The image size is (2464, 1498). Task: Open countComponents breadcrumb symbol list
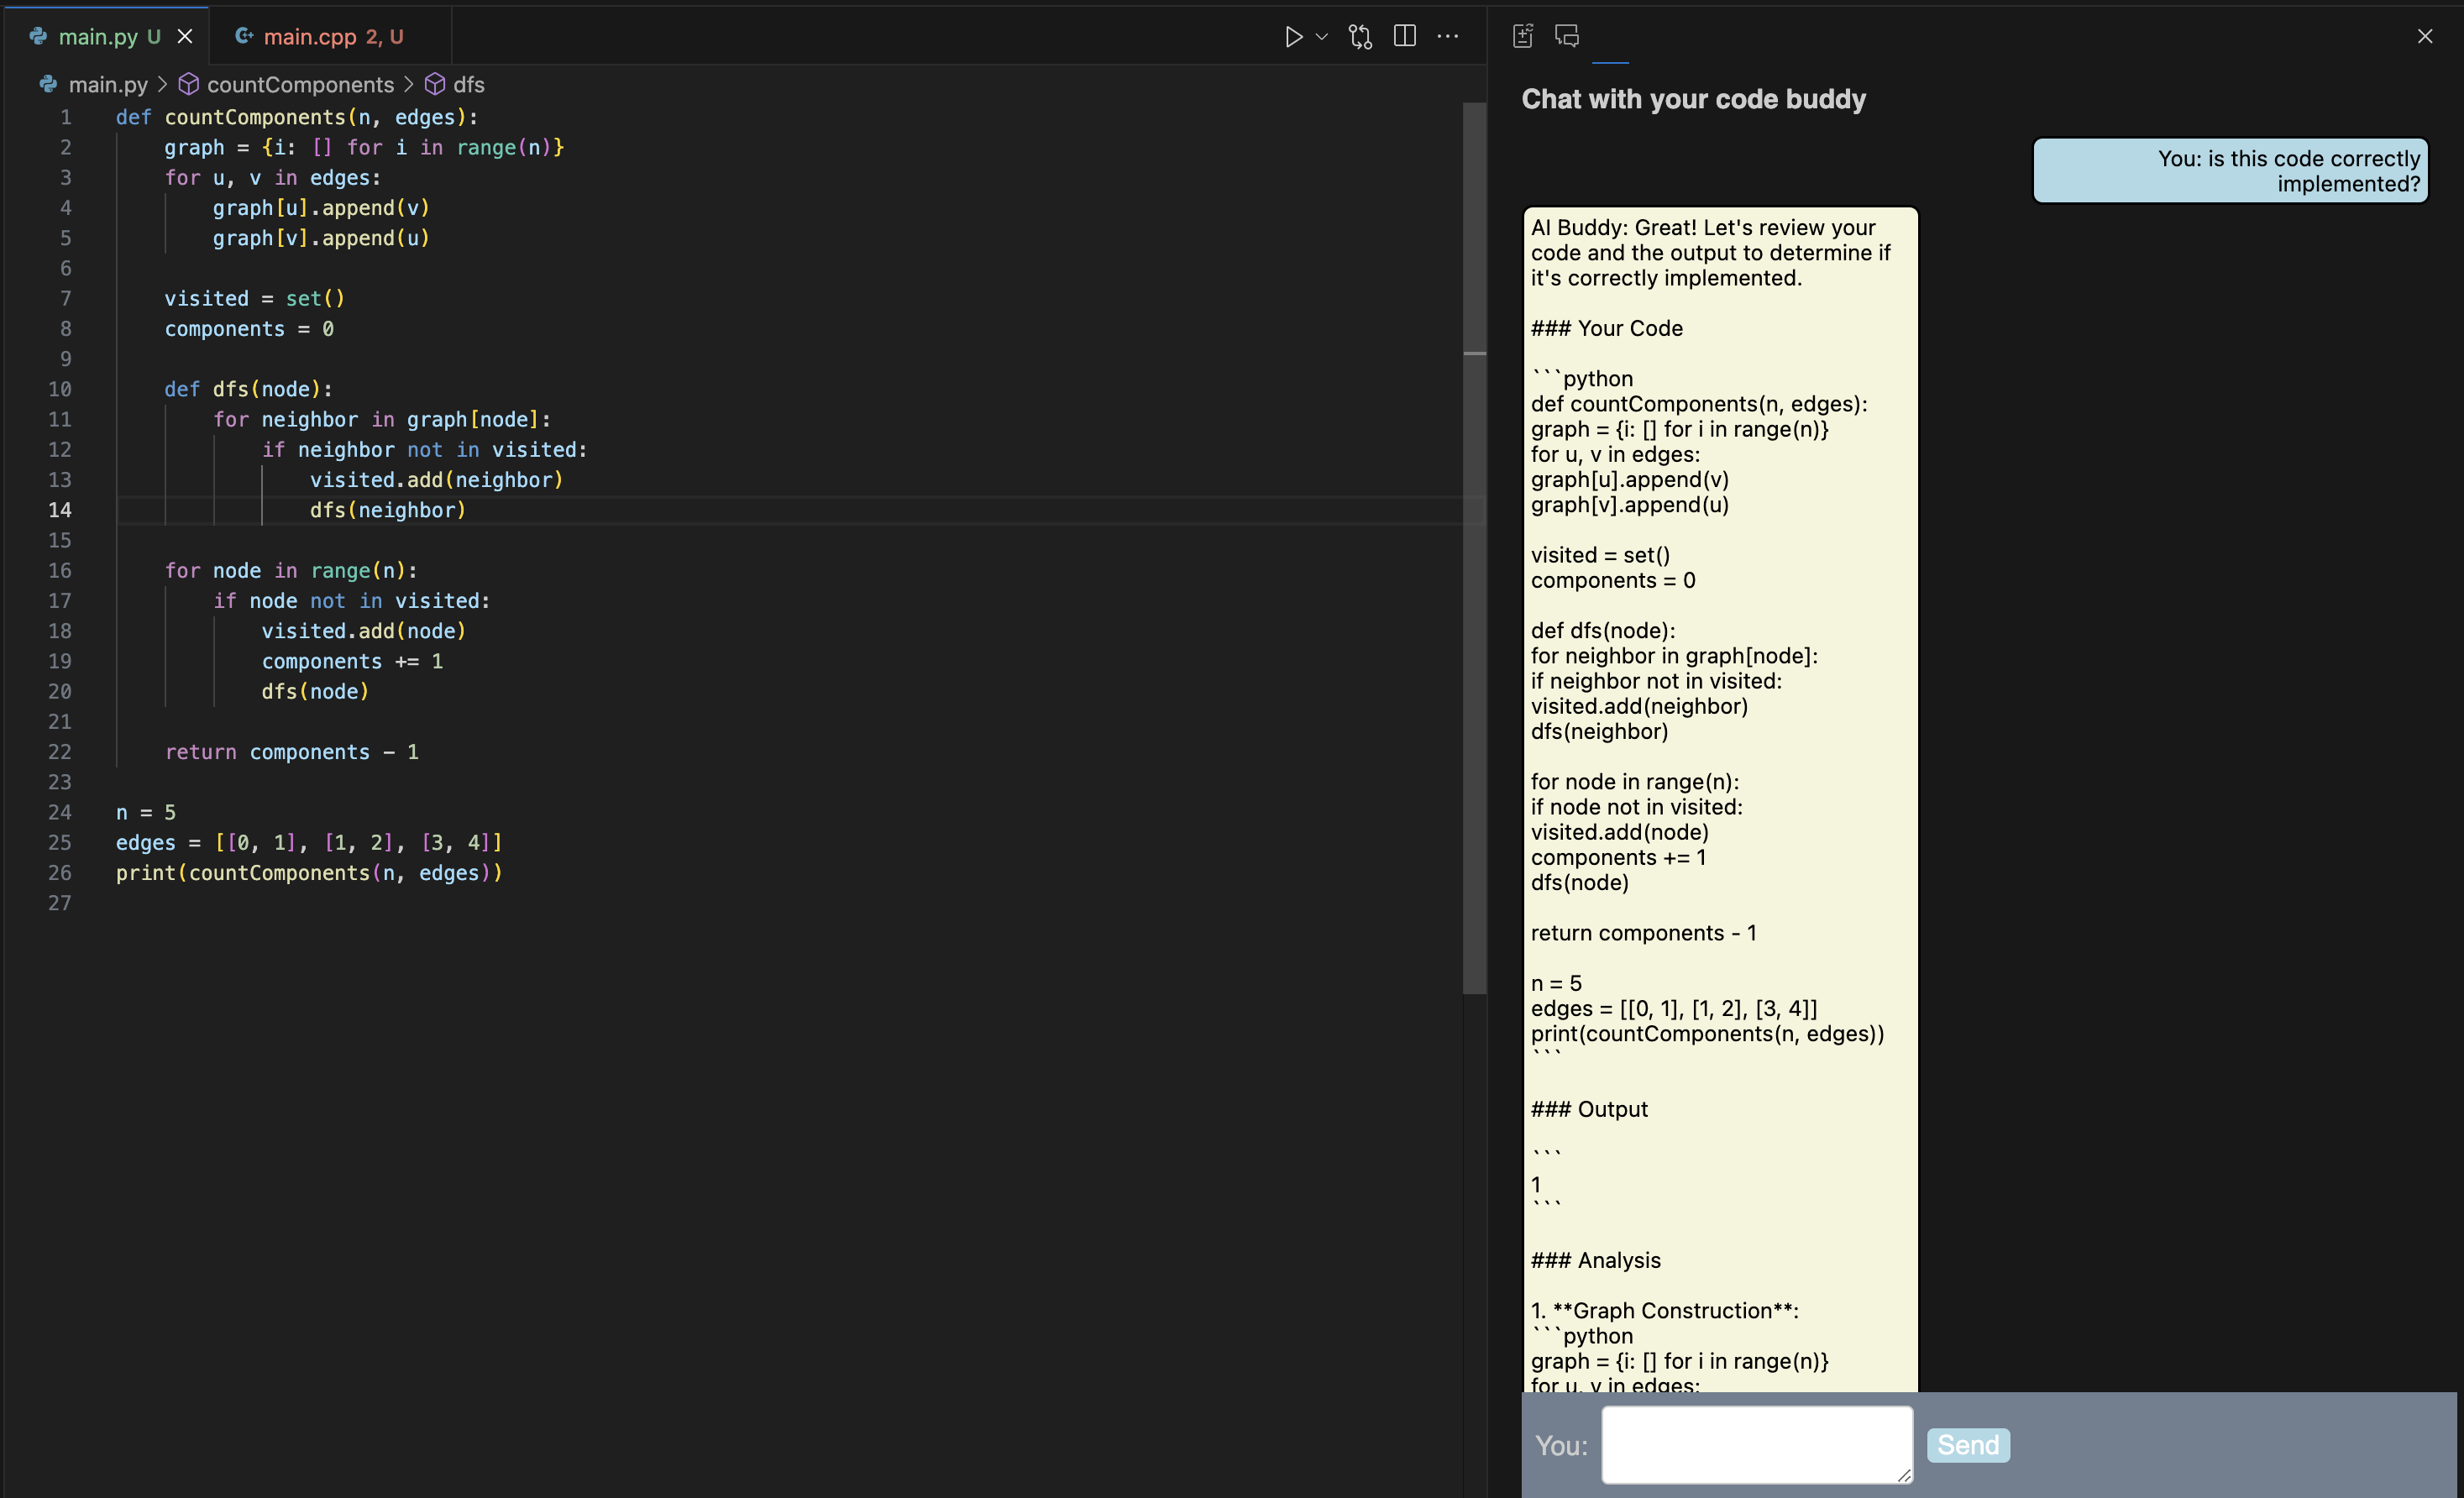(x=299, y=85)
